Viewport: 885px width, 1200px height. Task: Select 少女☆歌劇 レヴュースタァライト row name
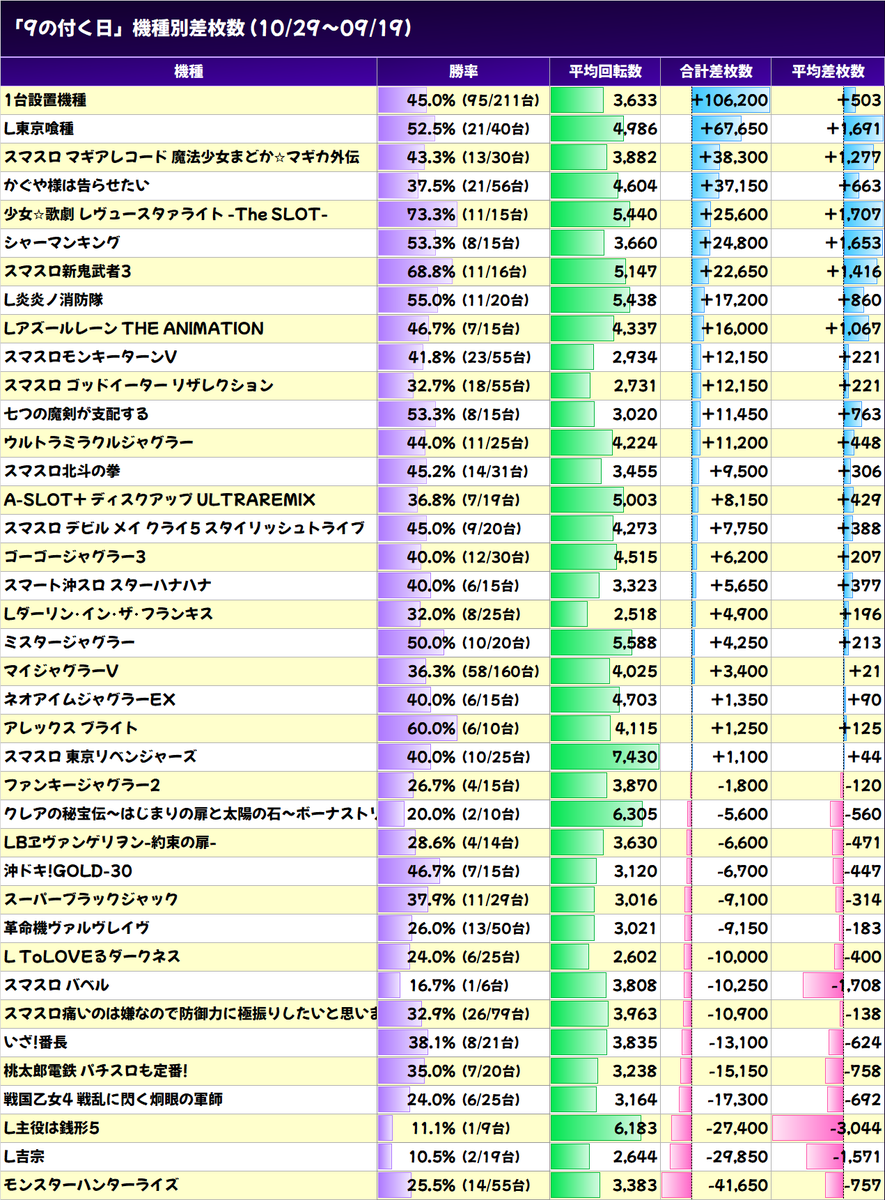click(x=167, y=214)
